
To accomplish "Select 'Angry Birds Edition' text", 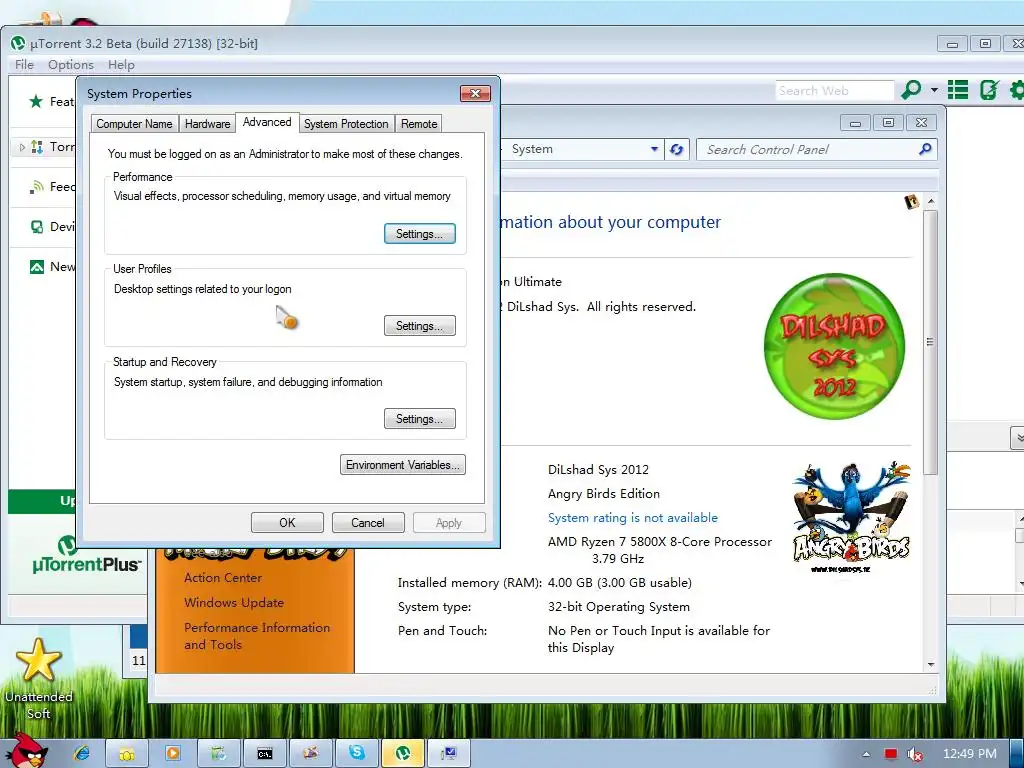I will (603, 494).
